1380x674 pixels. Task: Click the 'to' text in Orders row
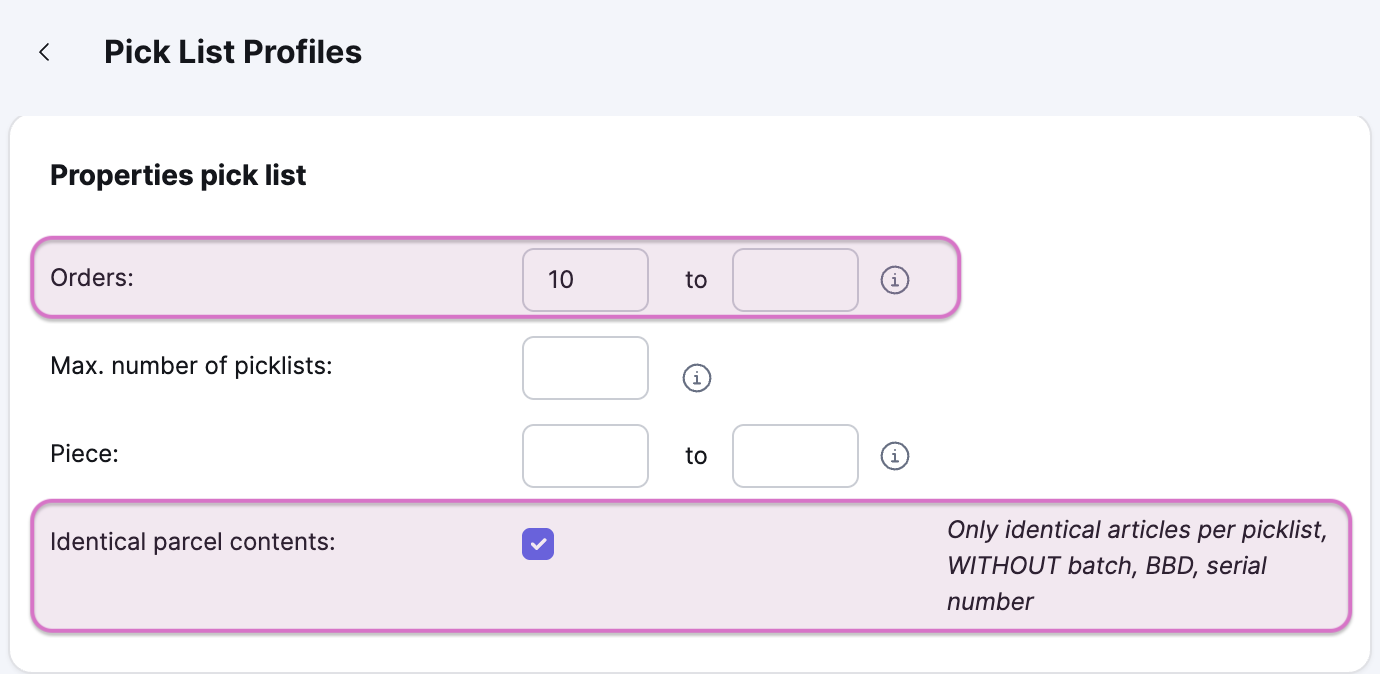(696, 280)
